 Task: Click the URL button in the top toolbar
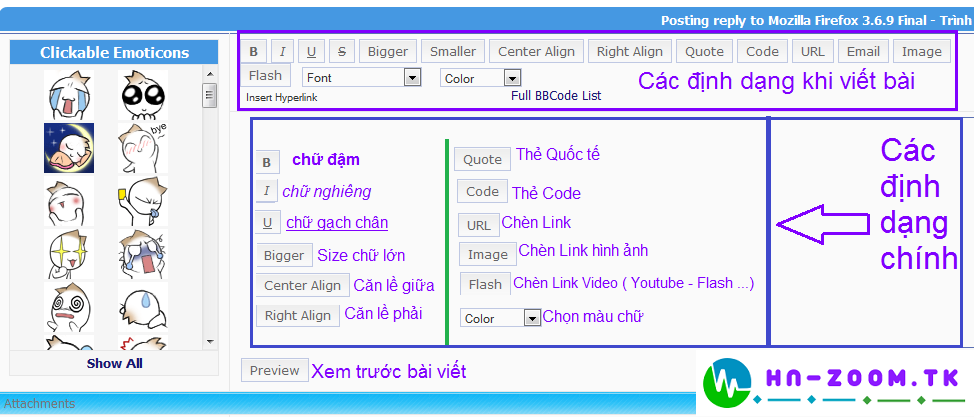(812, 52)
